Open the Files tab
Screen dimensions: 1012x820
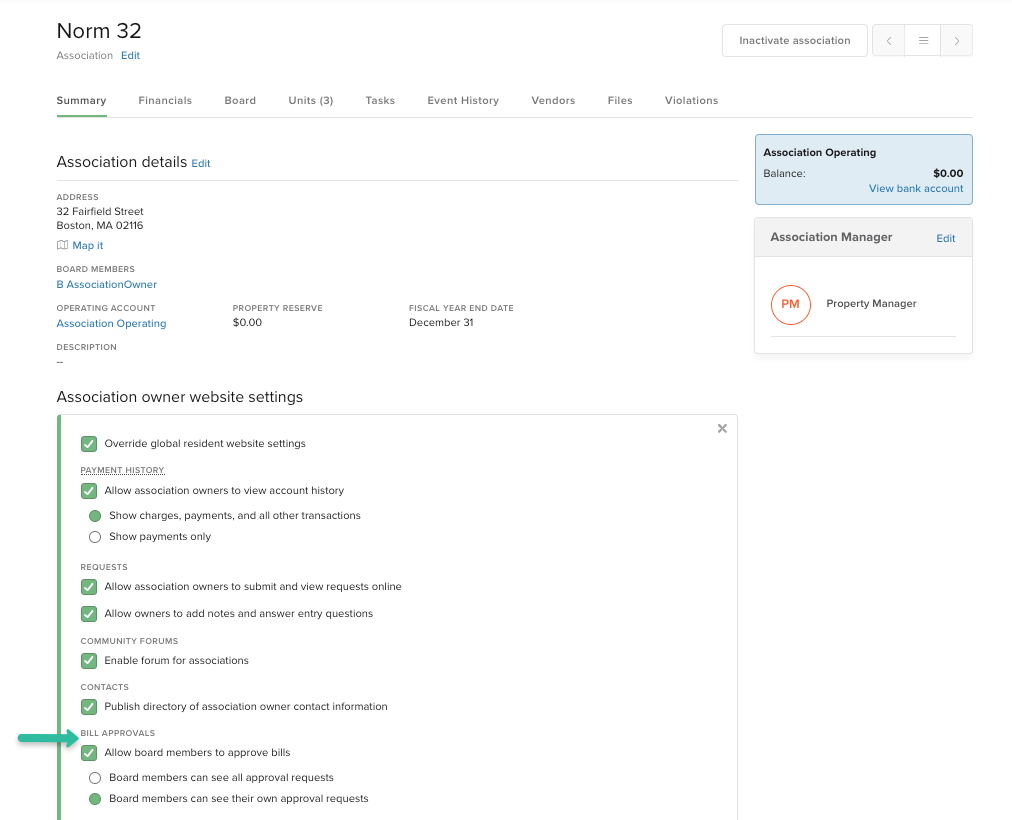click(620, 101)
